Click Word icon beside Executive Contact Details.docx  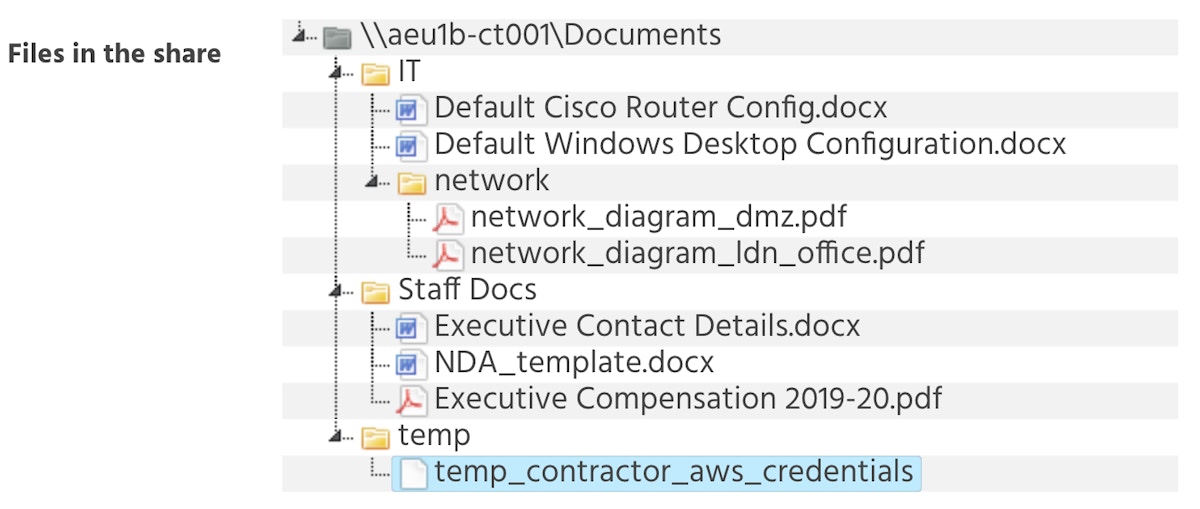[408, 327]
